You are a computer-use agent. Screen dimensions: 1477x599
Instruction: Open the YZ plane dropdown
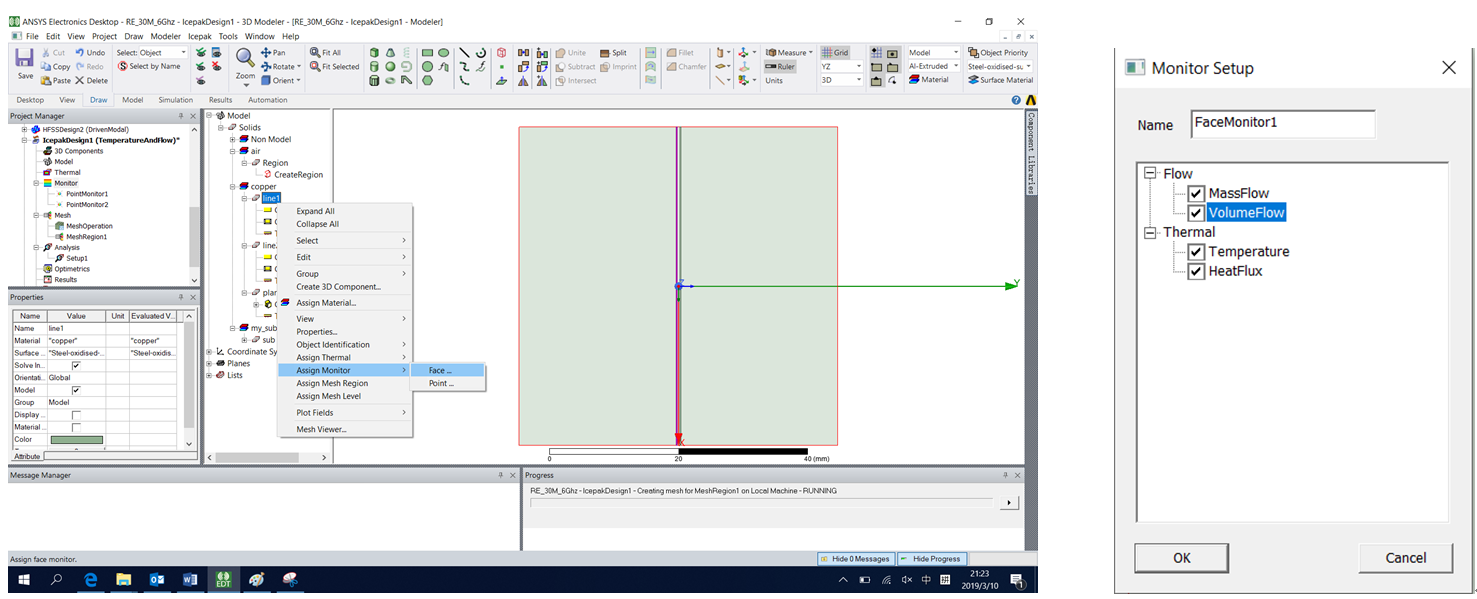[x=859, y=67]
